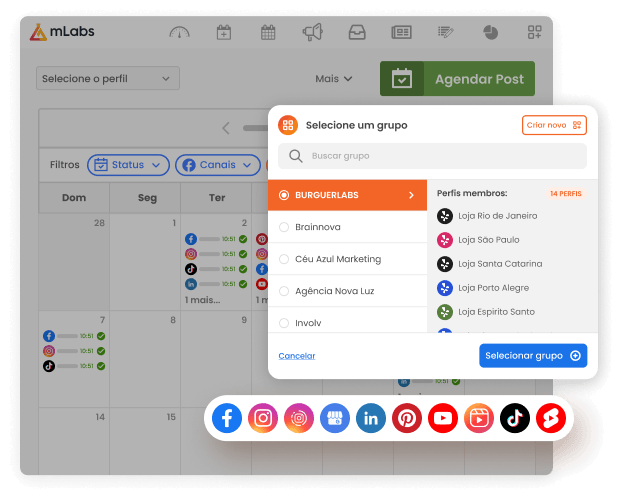618x500 pixels.
Task: Expand BURGUERLABS with the right chevron
Action: [411, 195]
